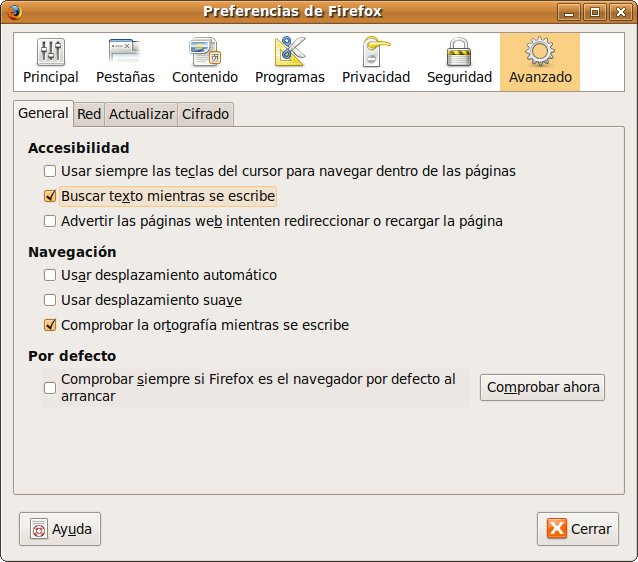The height and width of the screenshot is (562, 638).
Task: Uncheck Buscar texto mientras se escribe
Action: pyautogui.click(x=50, y=197)
